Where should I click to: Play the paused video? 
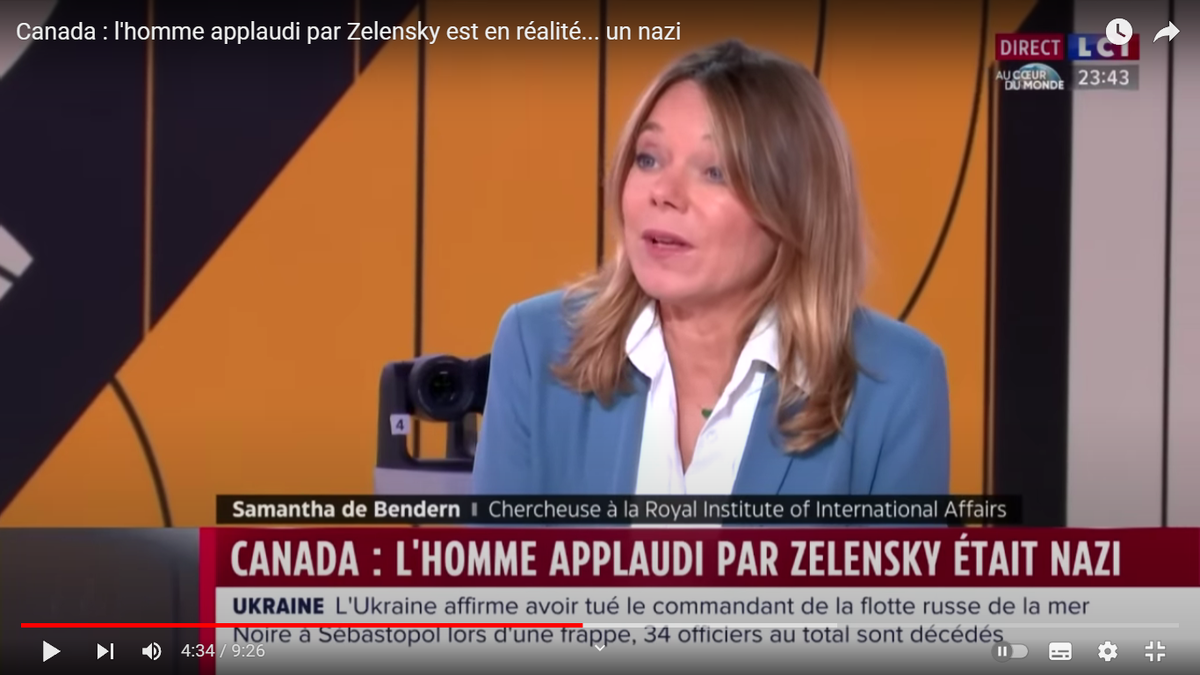[51, 651]
